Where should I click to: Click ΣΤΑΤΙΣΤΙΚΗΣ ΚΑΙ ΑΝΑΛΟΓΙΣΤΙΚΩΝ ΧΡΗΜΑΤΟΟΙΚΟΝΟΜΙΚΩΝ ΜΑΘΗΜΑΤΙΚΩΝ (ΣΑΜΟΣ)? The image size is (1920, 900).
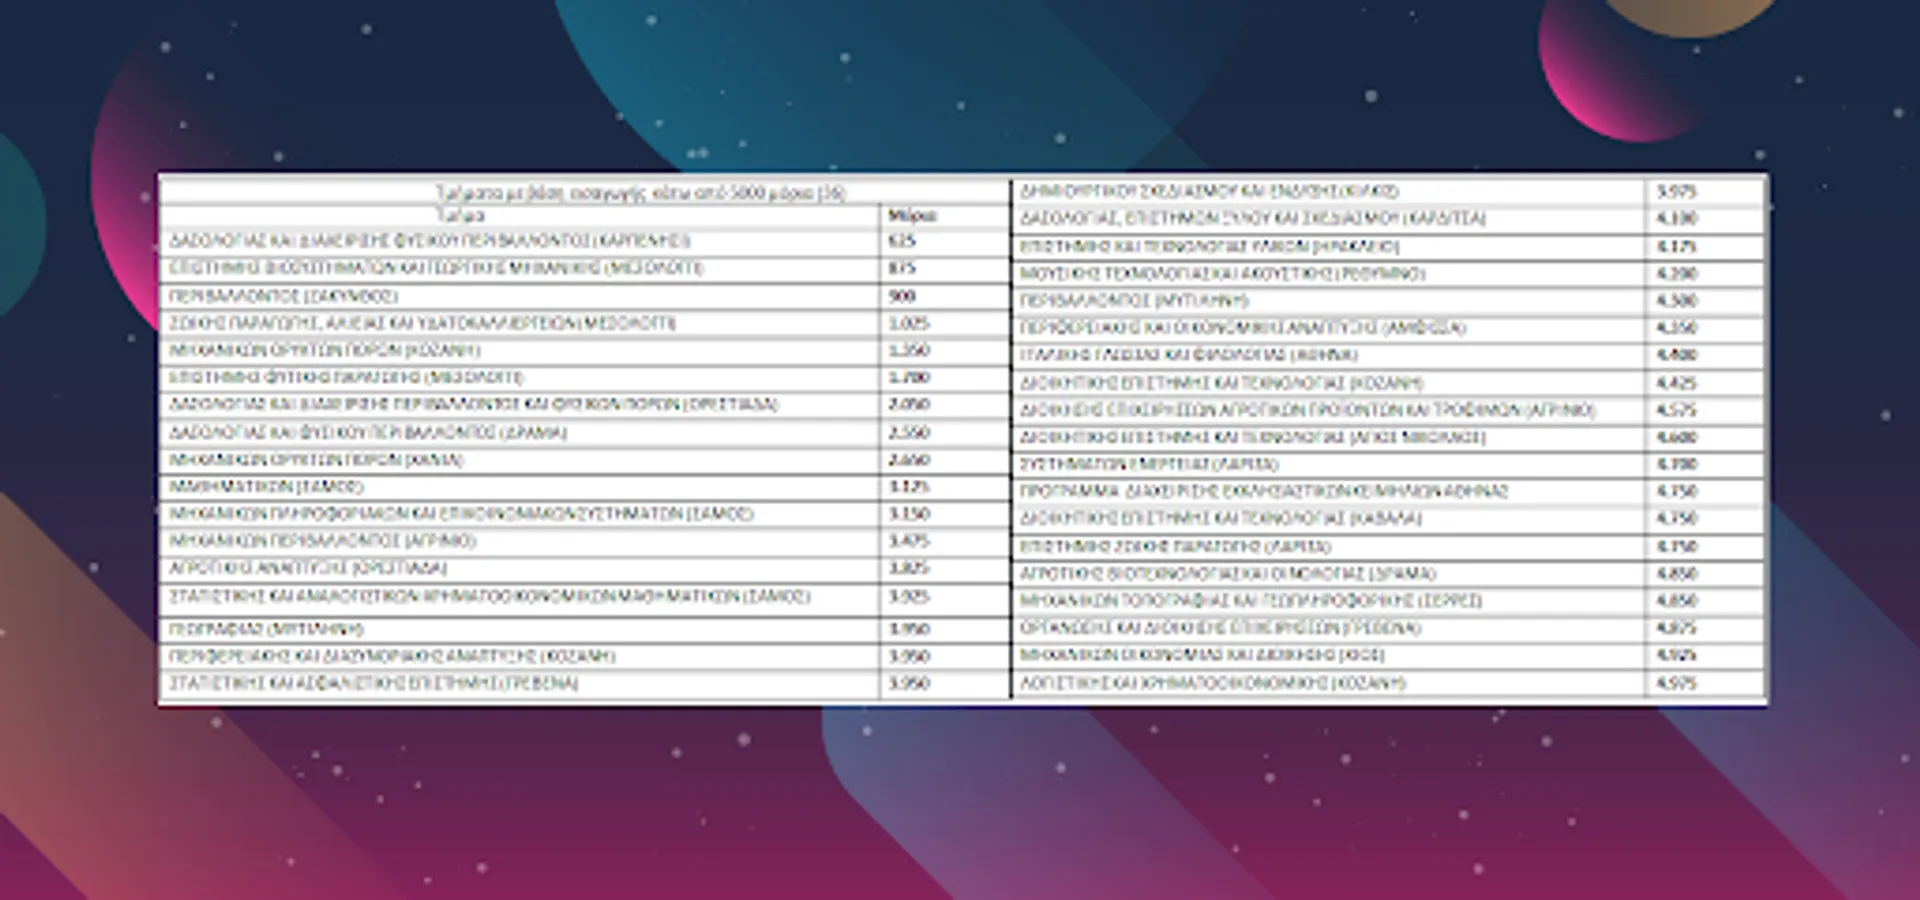489,596
